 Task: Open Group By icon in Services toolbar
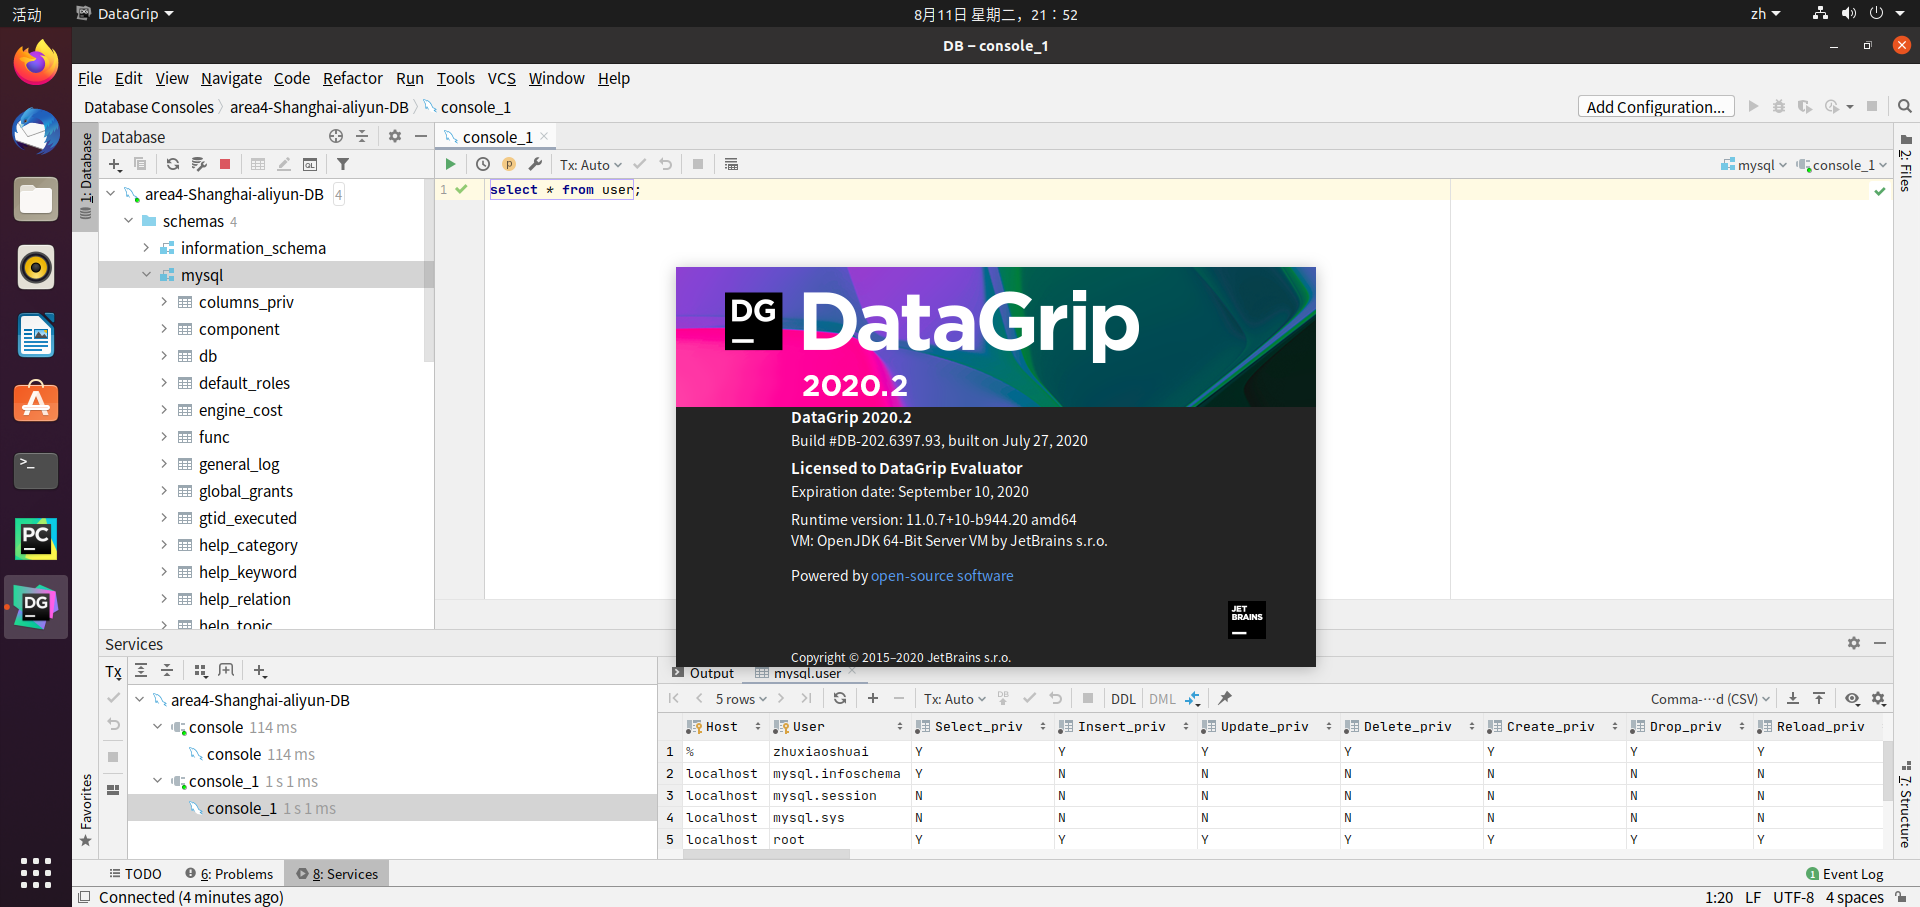(x=200, y=670)
